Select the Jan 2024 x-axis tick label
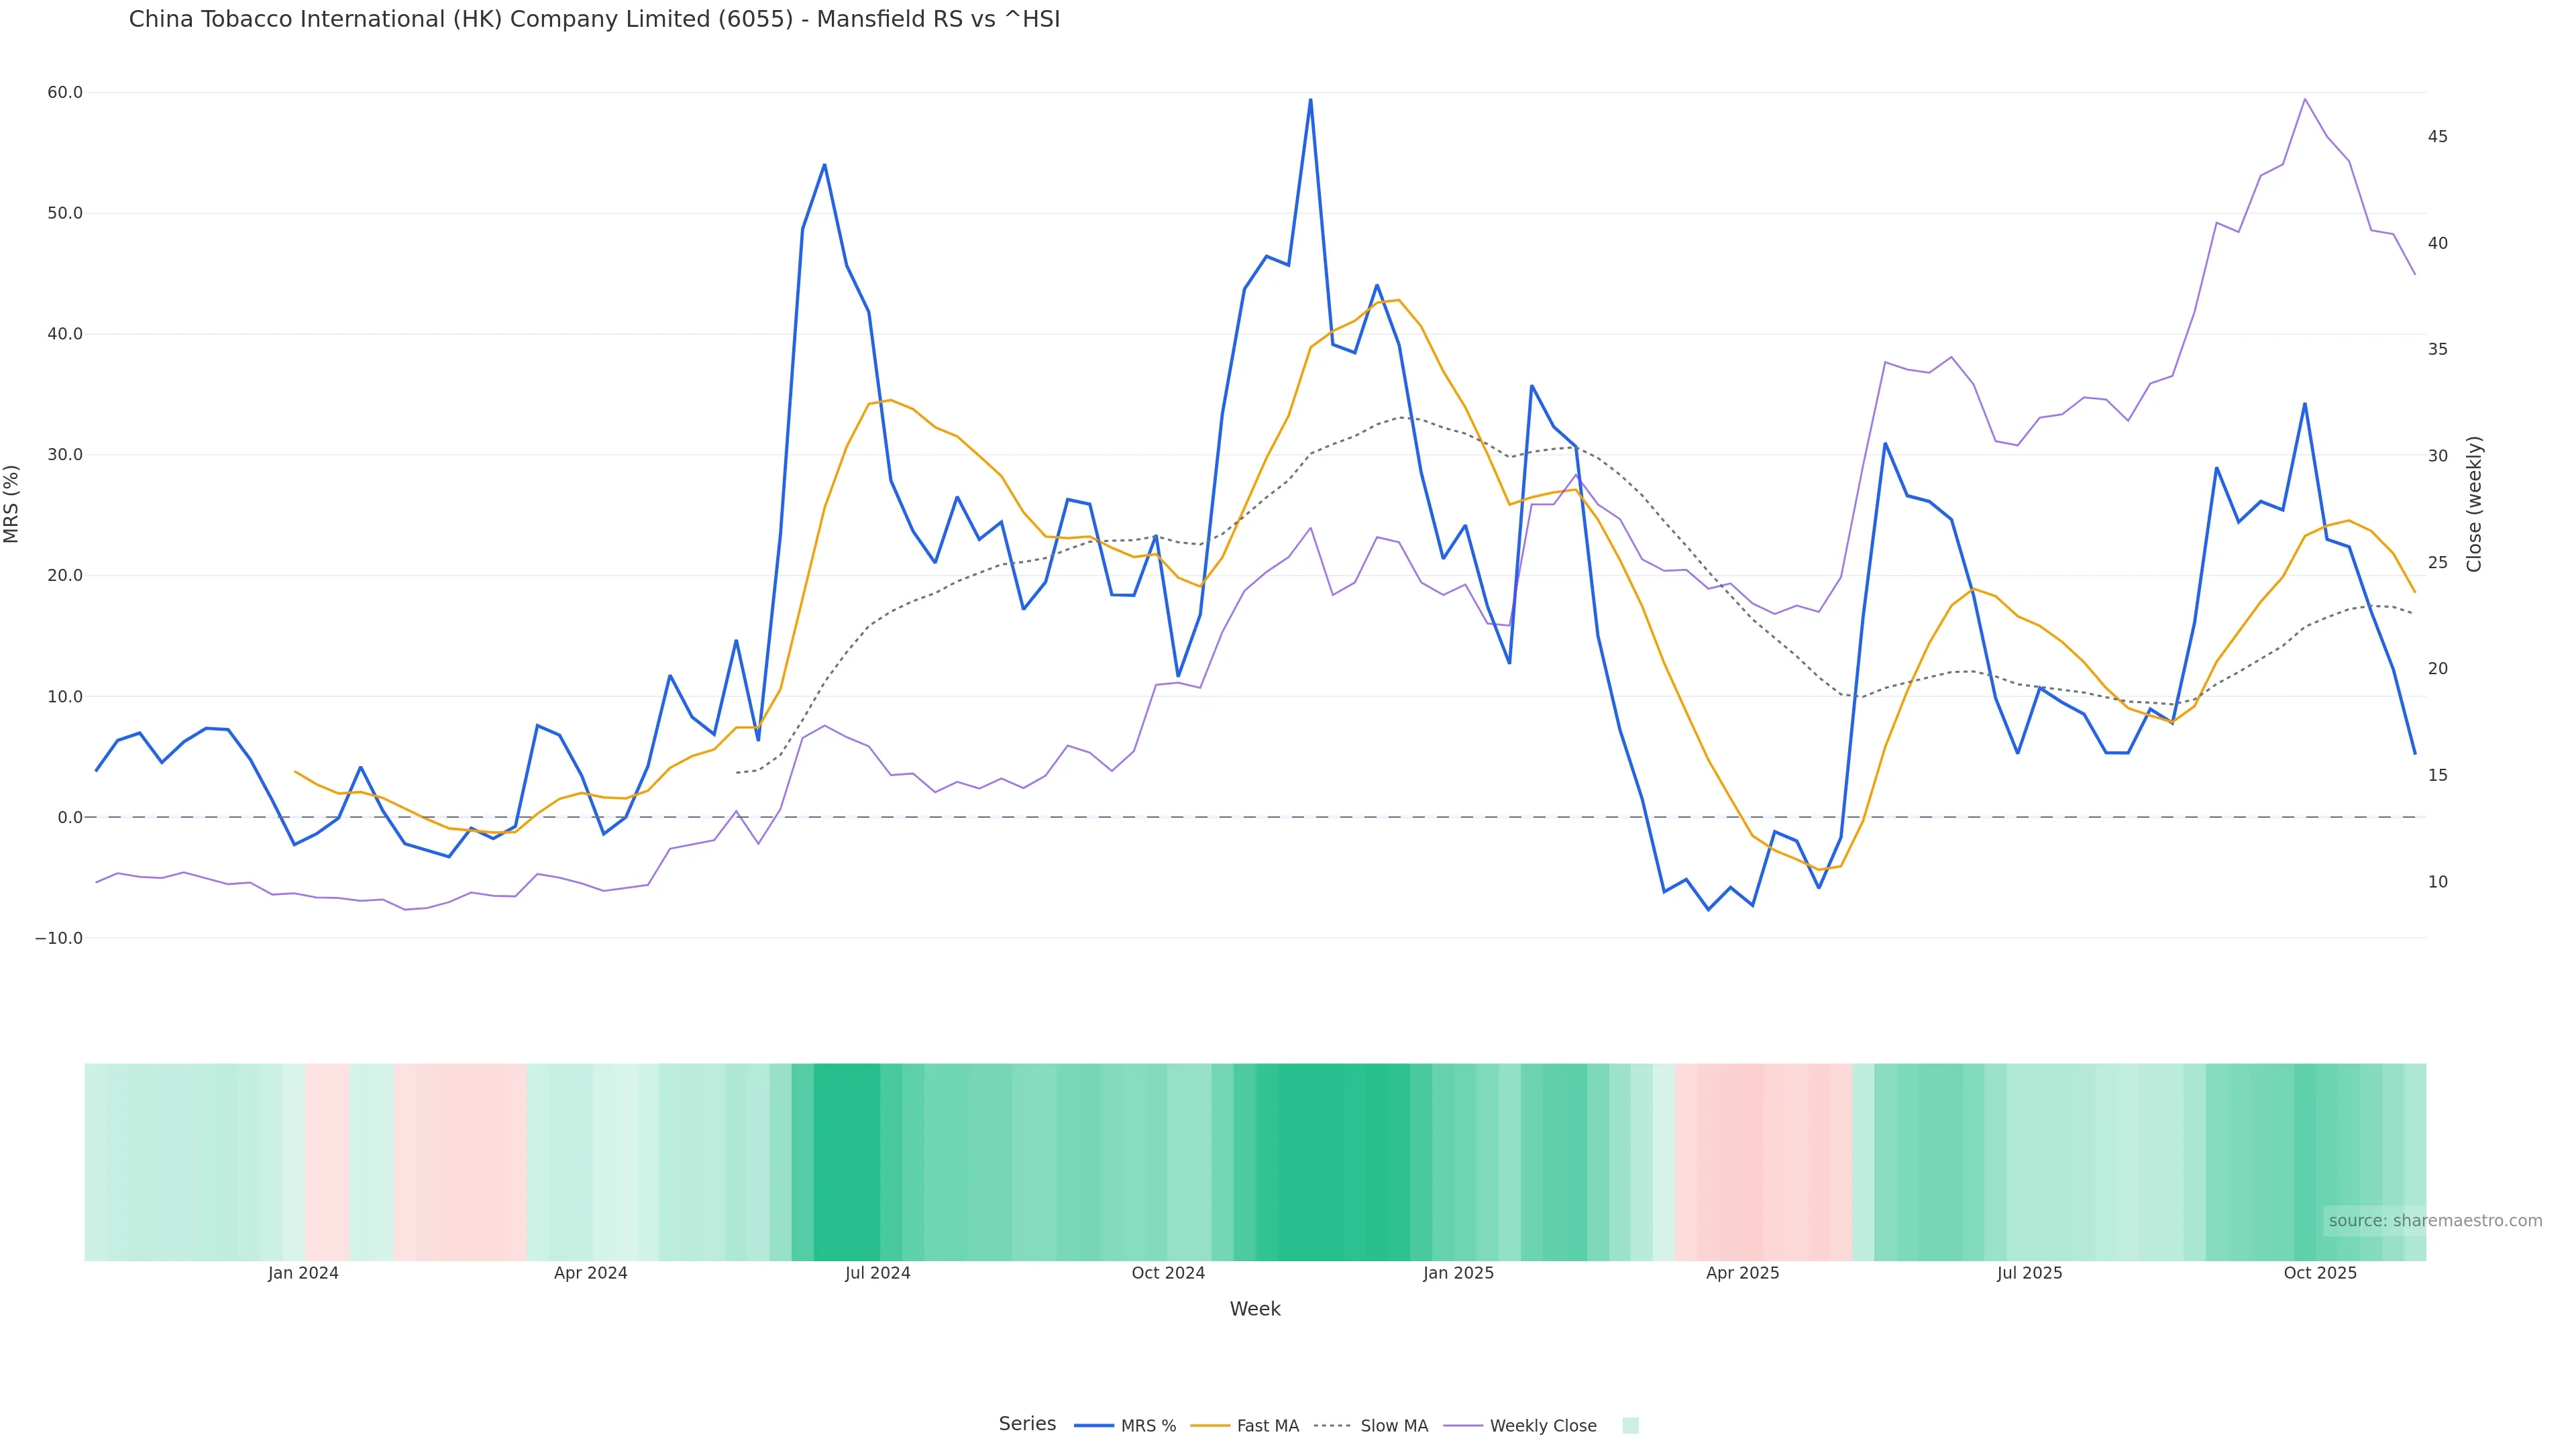The image size is (2576, 1449). click(303, 1274)
